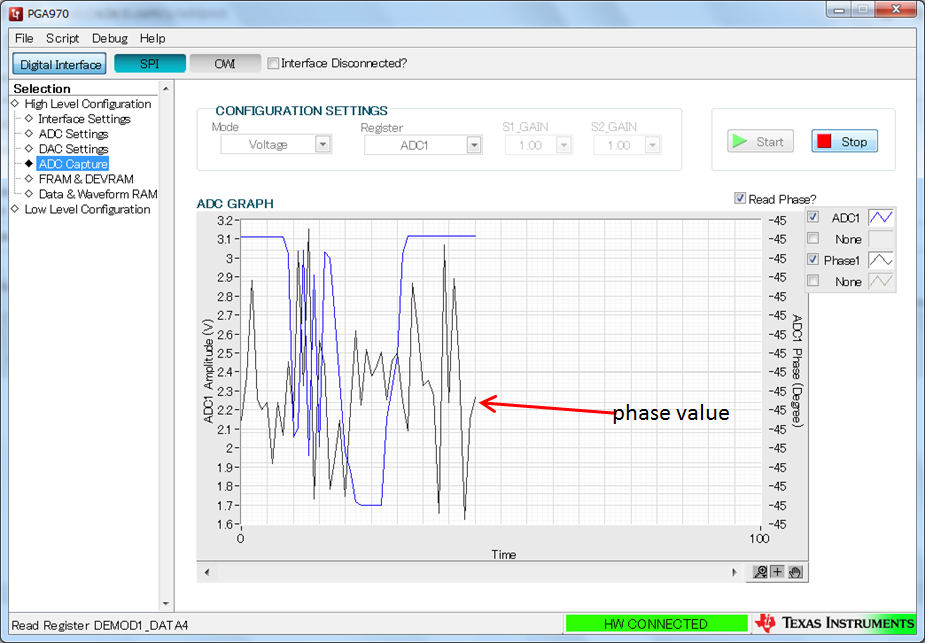This screenshot has height=643, width=928.
Task: Click the Start capture button
Action: pos(760,142)
